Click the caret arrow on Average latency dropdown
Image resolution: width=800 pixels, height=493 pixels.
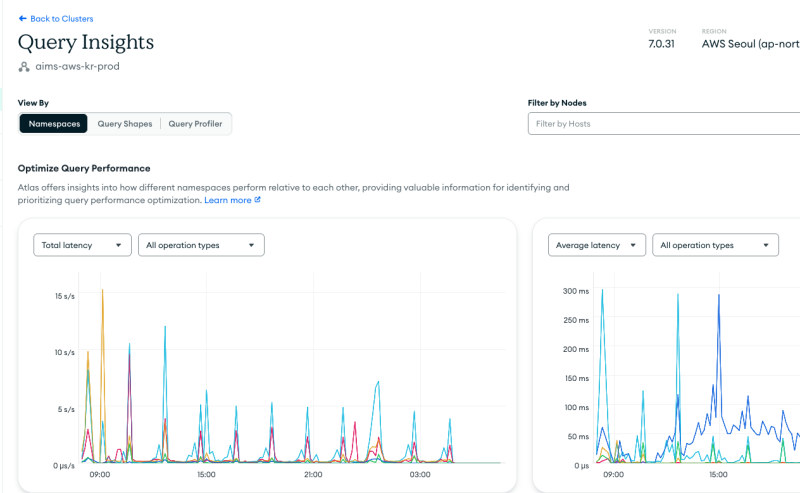point(634,245)
